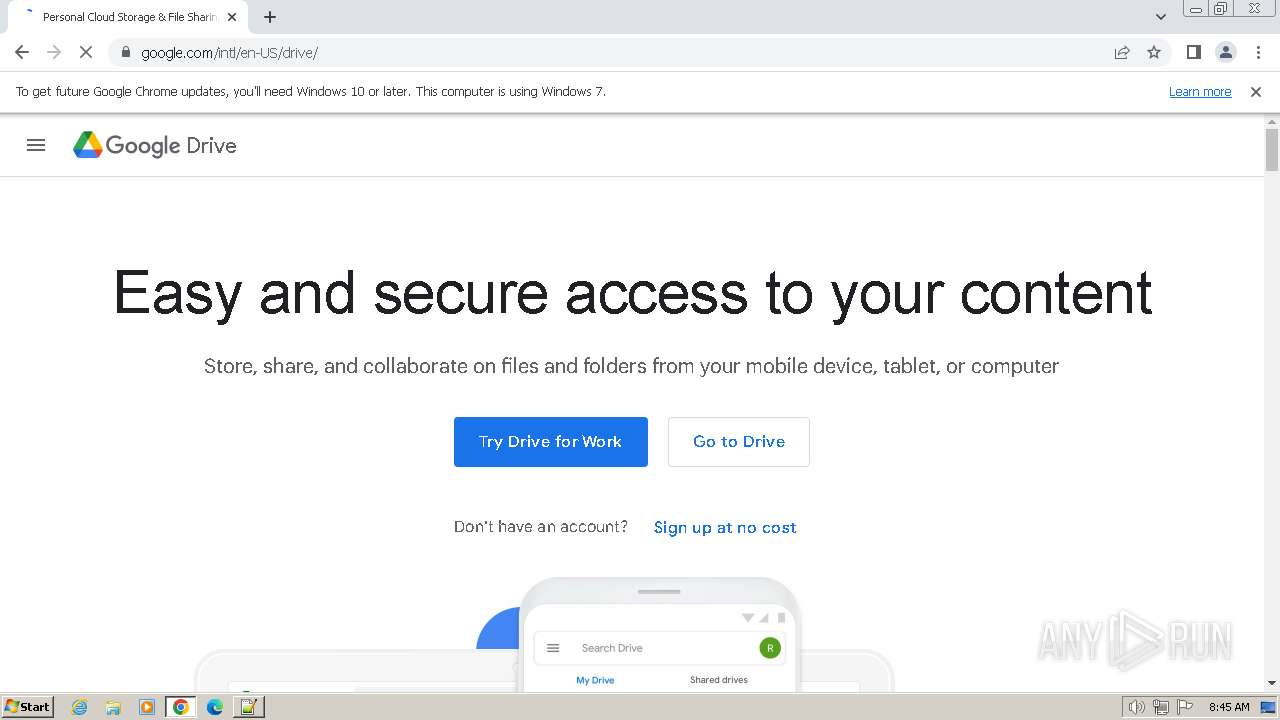
Task: Open the Chrome profile avatar
Action: point(1226,52)
